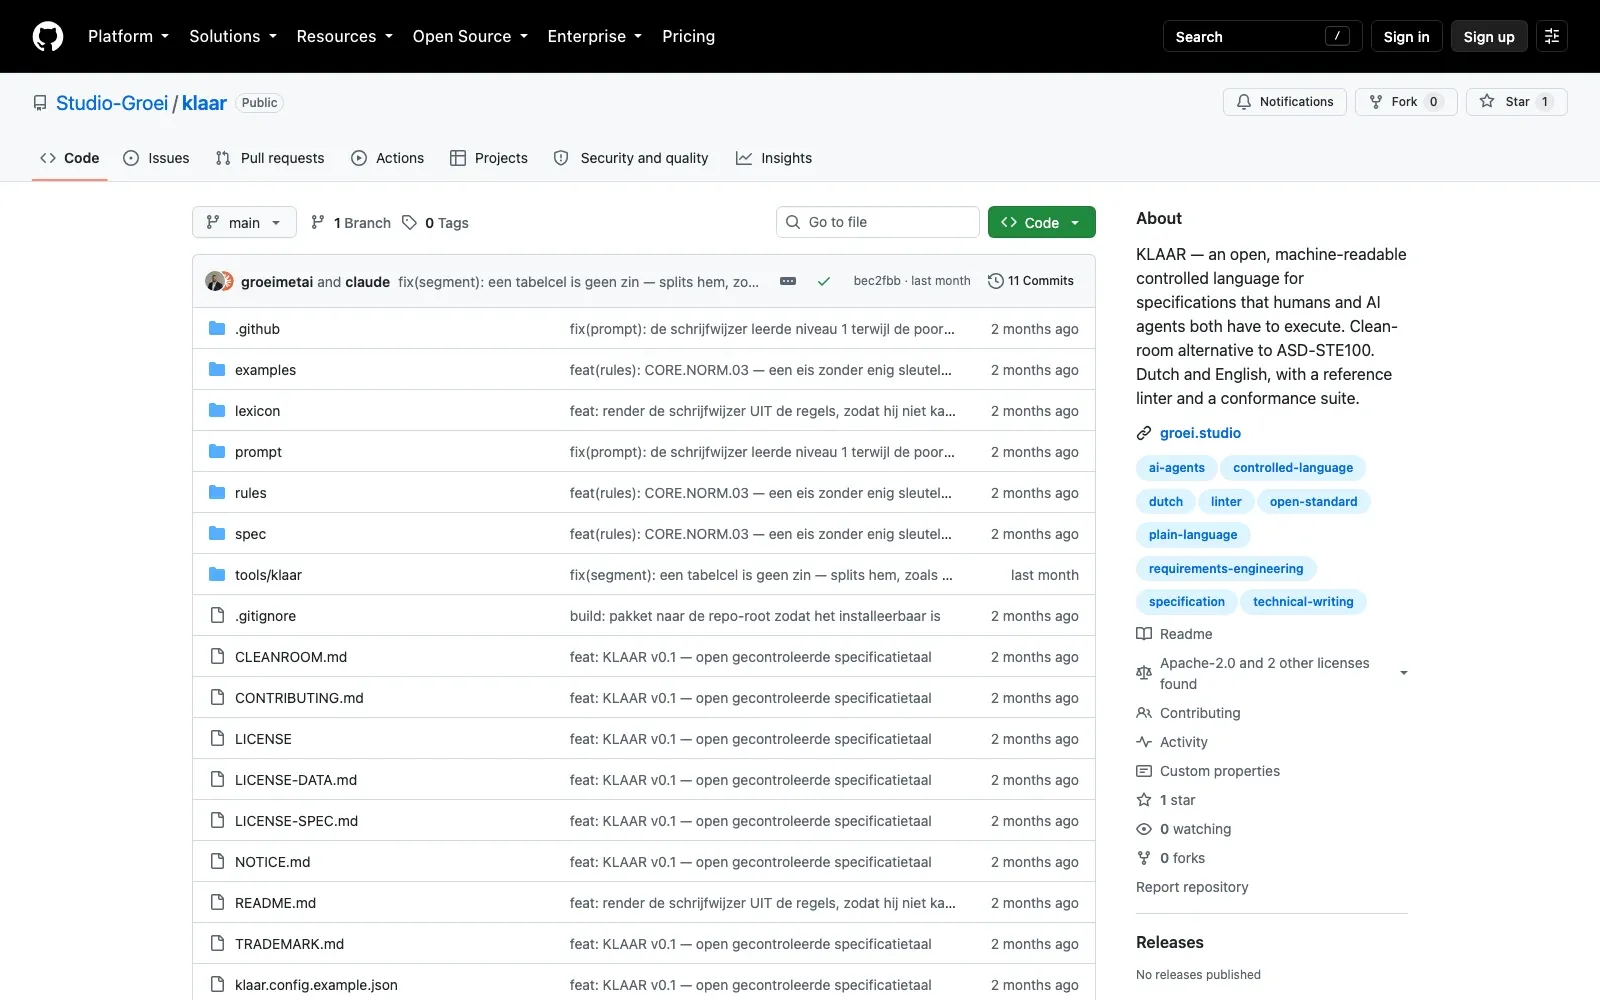Select the Code tab
This screenshot has height=1000, width=1600.
[70, 158]
